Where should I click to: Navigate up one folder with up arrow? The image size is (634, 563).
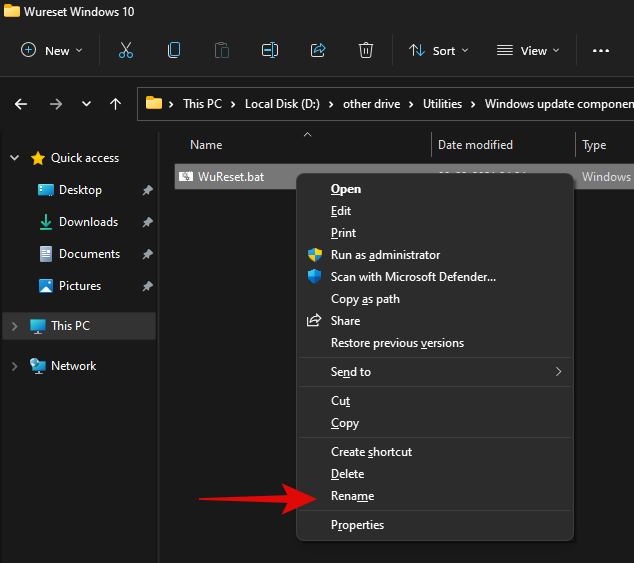tap(116, 103)
